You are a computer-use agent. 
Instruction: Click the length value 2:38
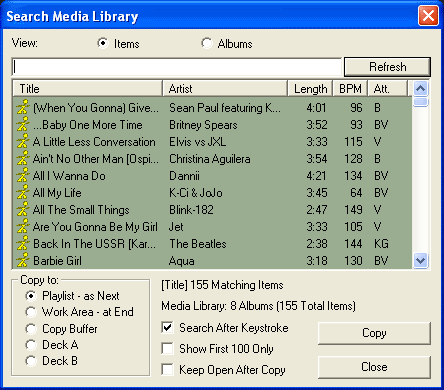pyautogui.click(x=317, y=244)
